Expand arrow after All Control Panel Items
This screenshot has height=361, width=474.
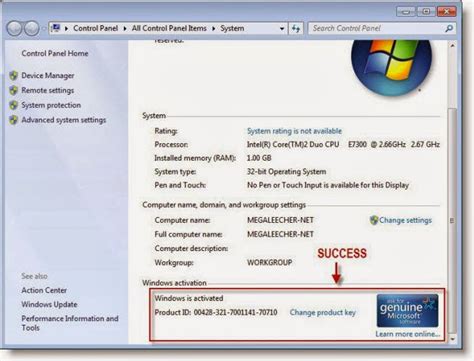point(214,29)
